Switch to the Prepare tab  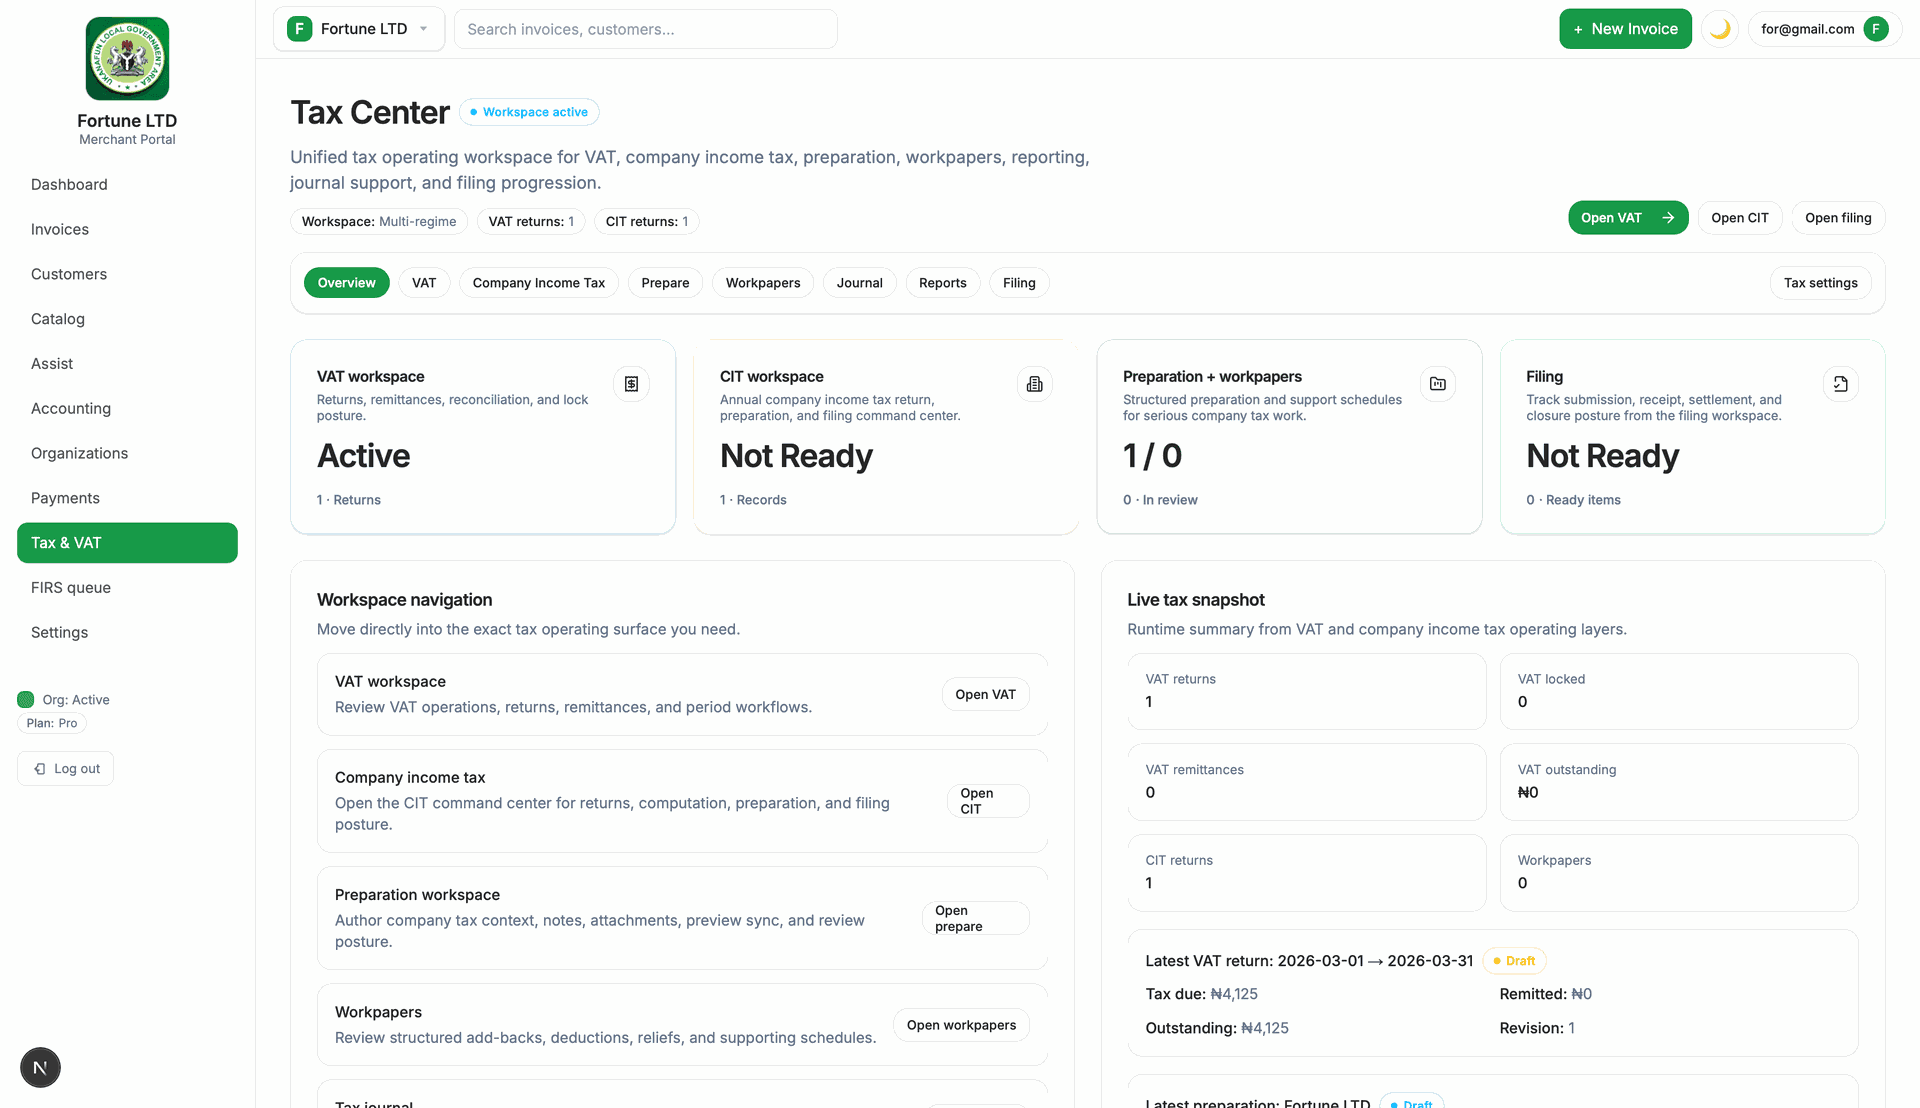(665, 283)
